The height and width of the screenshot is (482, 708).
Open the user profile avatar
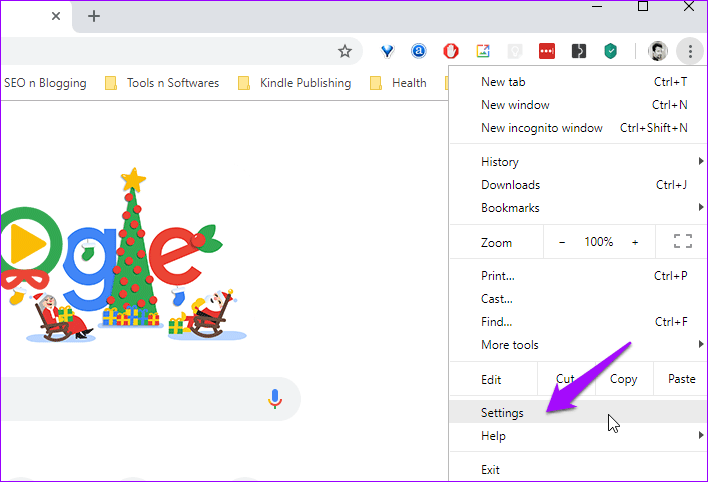pos(657,51)
